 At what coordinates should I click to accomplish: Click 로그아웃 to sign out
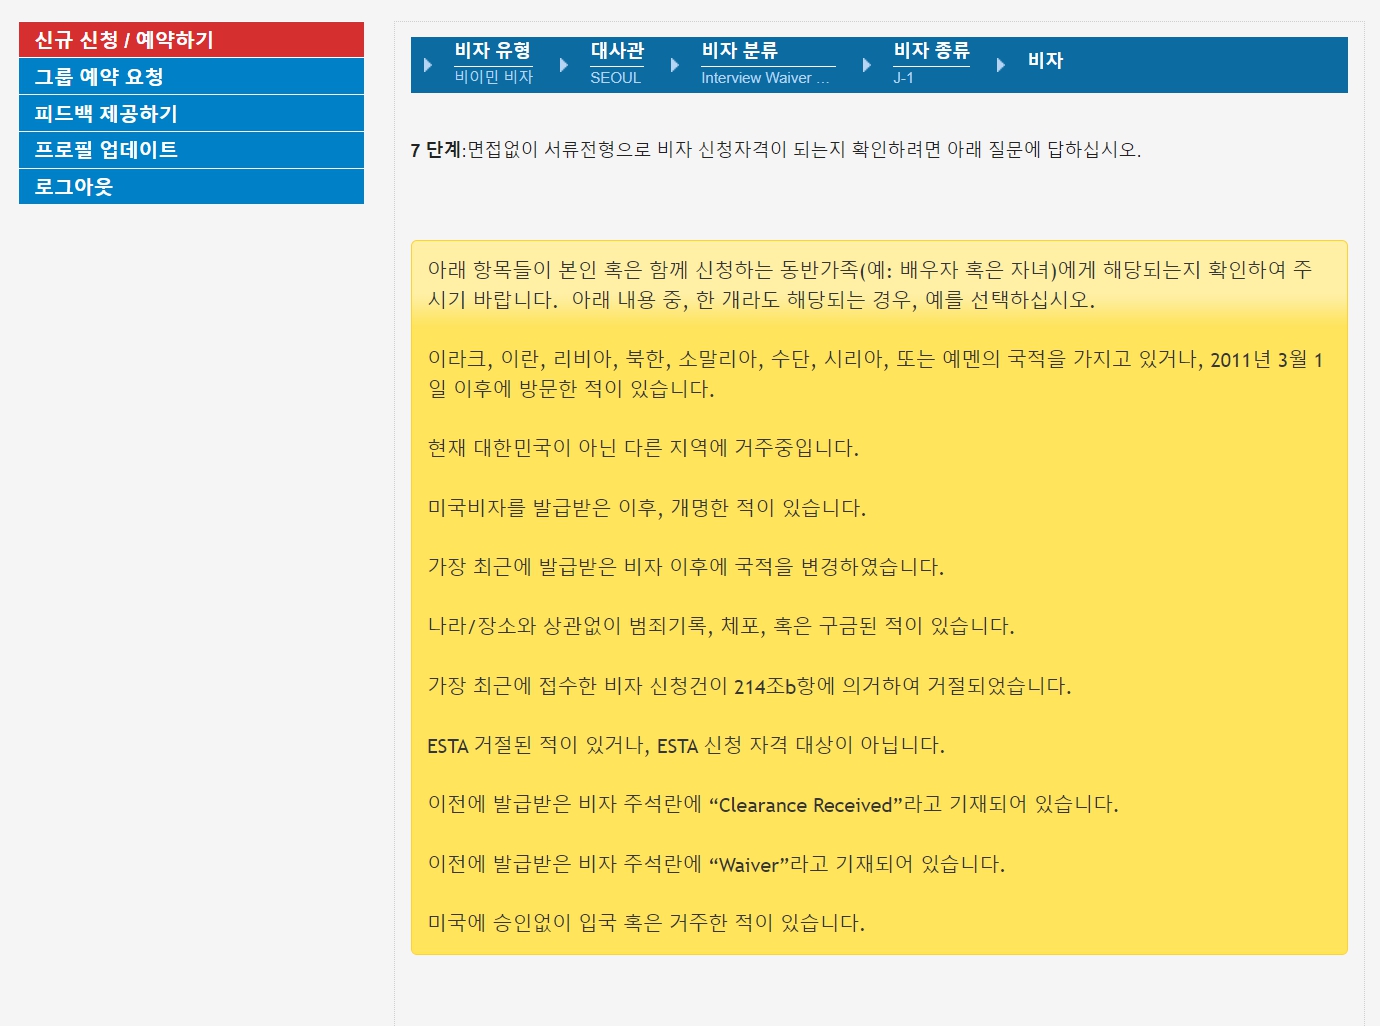click(x=191, y=186)
